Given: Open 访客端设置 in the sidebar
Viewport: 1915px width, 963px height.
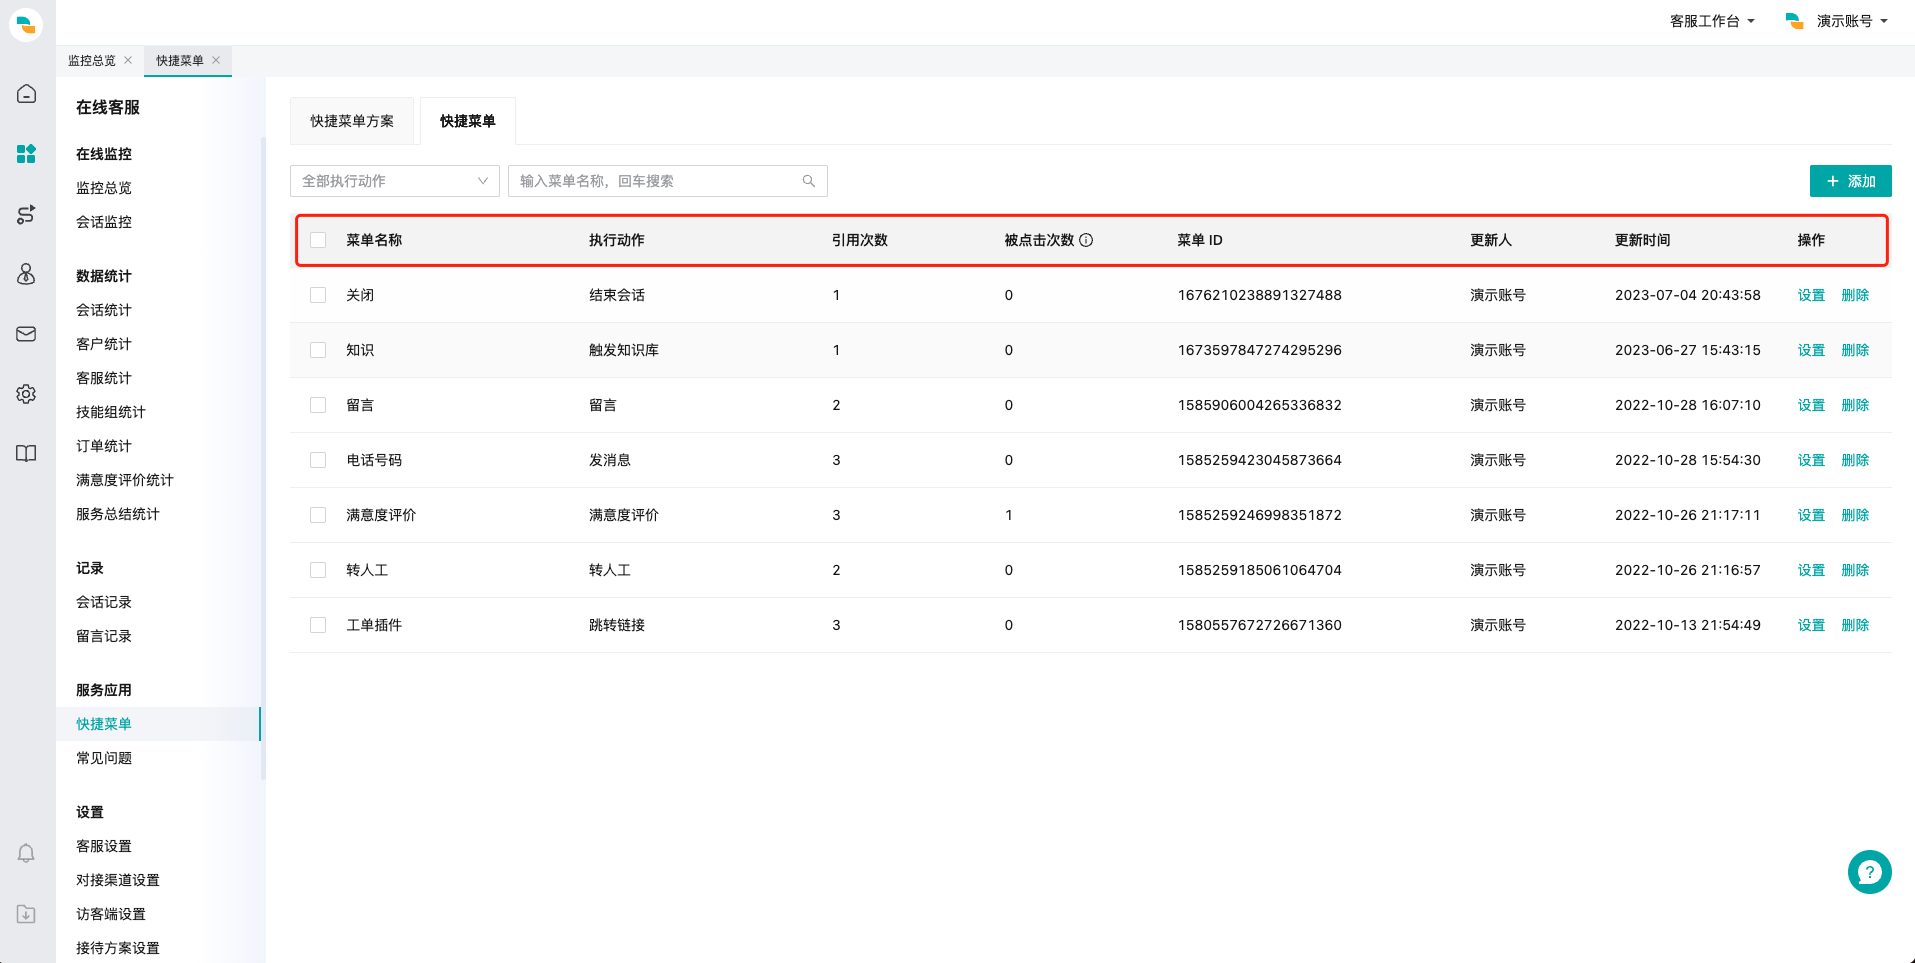Looking at the screenshot, I should (x=111, y=914).
